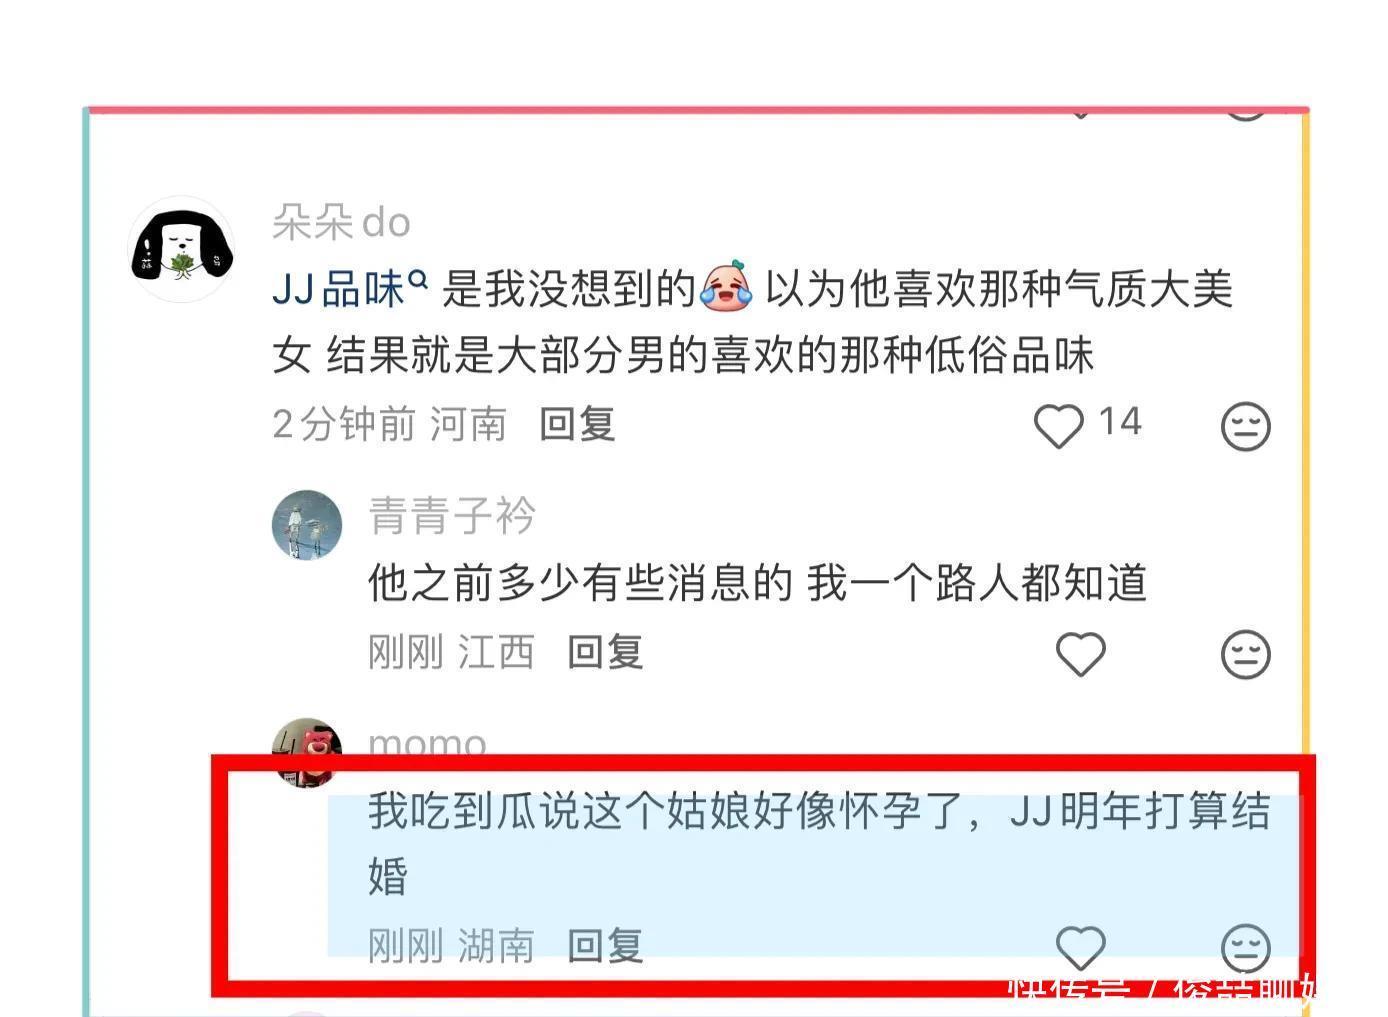Click 回复 next to 江西
The width and height of the screenshot is (1388, 1017).
605,652
